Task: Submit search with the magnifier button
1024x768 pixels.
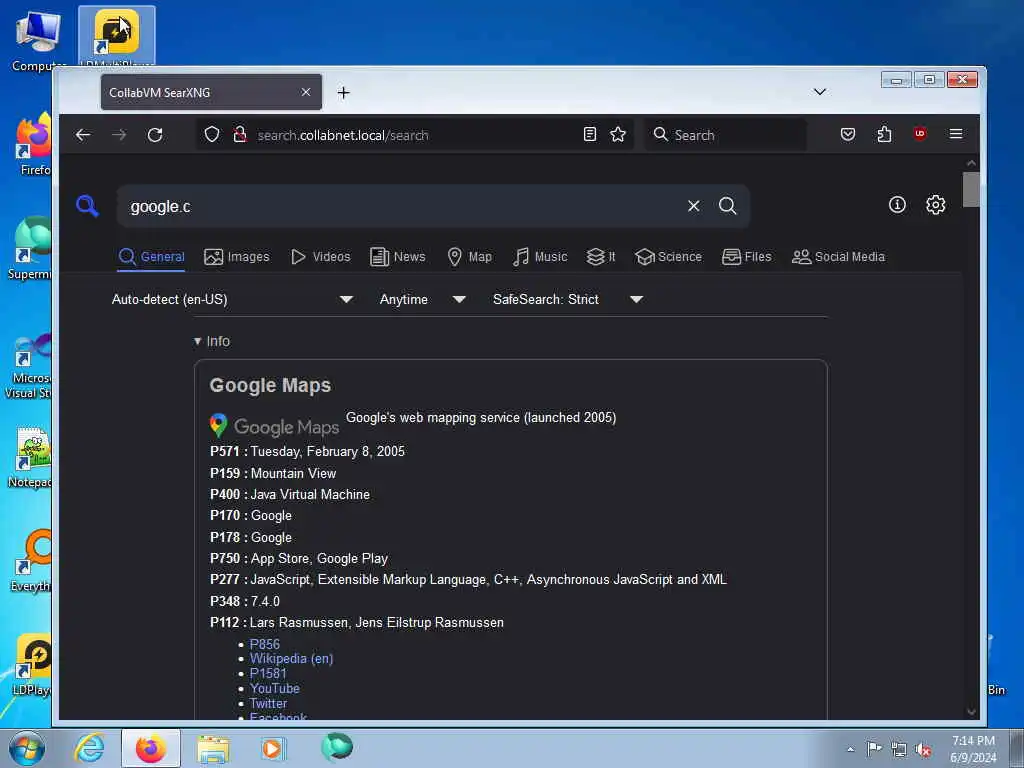Action: pos(728,206)
